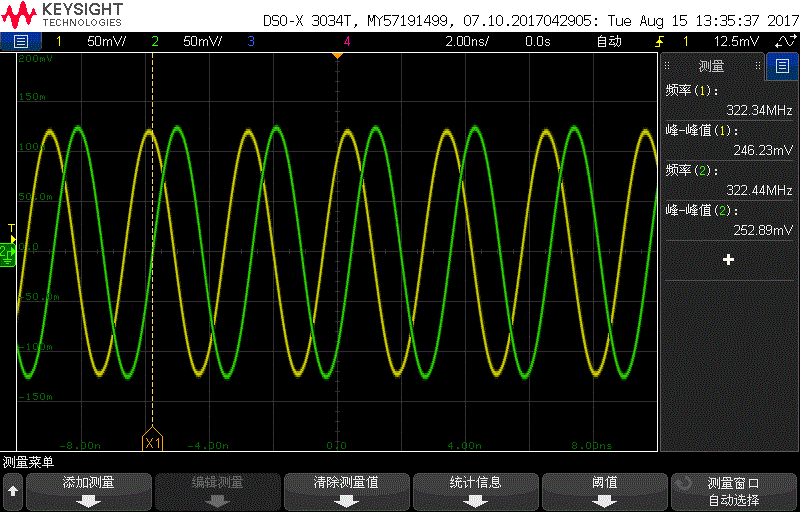Toggle channel 1 yellow indicator
The height and width of the screenshot is (512, 800).
point(59,42)
